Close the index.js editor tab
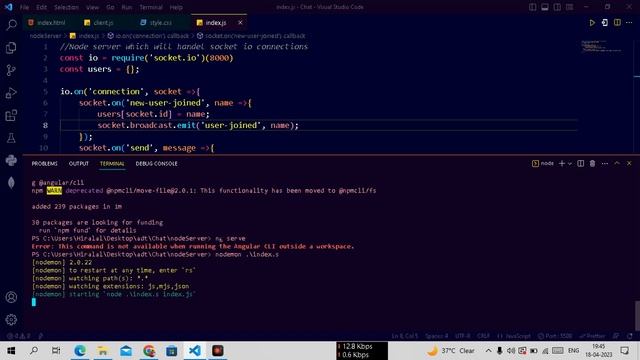This screenshot has height=360, width=640. point(240,23)
